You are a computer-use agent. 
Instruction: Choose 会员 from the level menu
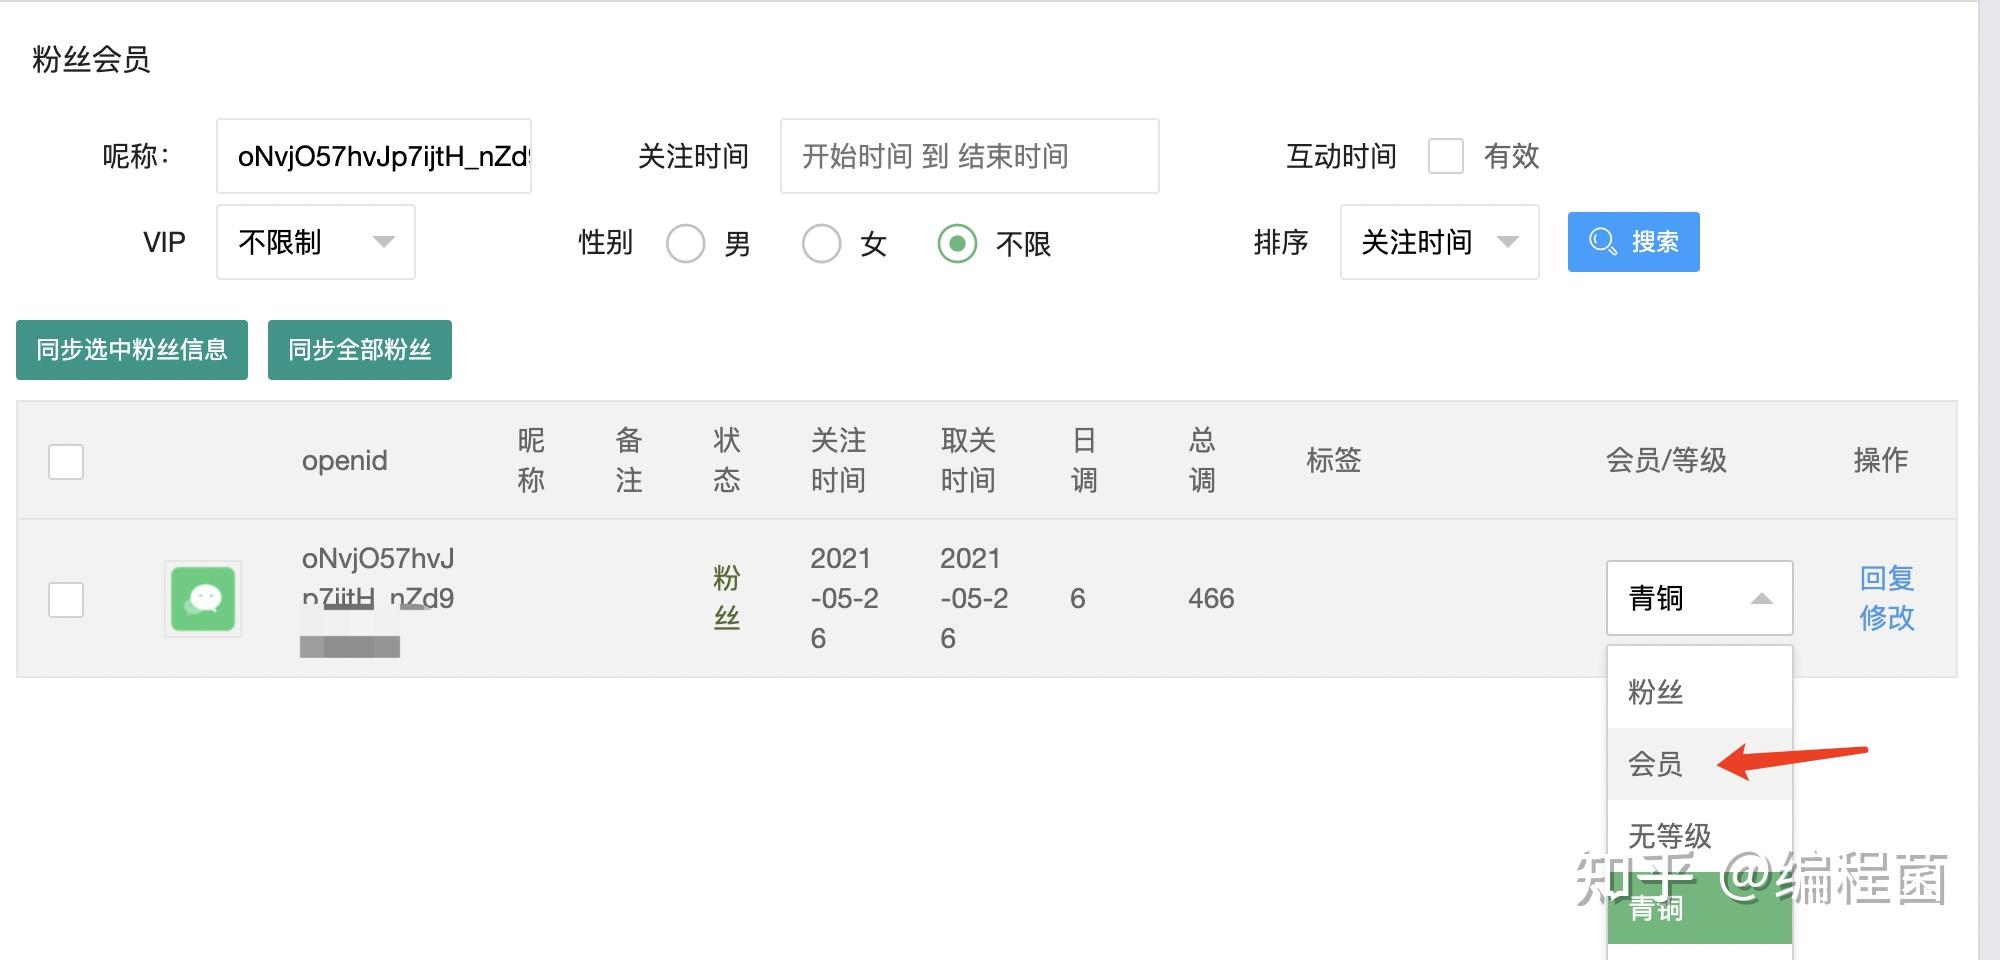click(x=1656, y=764)
